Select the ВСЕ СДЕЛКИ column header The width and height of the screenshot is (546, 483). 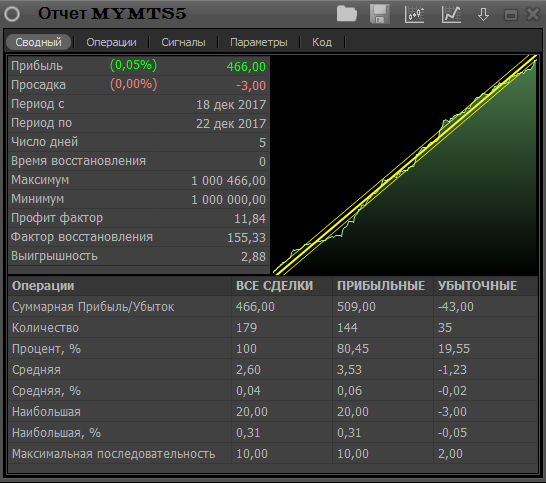pyautogui.click(x=274, y=286)
